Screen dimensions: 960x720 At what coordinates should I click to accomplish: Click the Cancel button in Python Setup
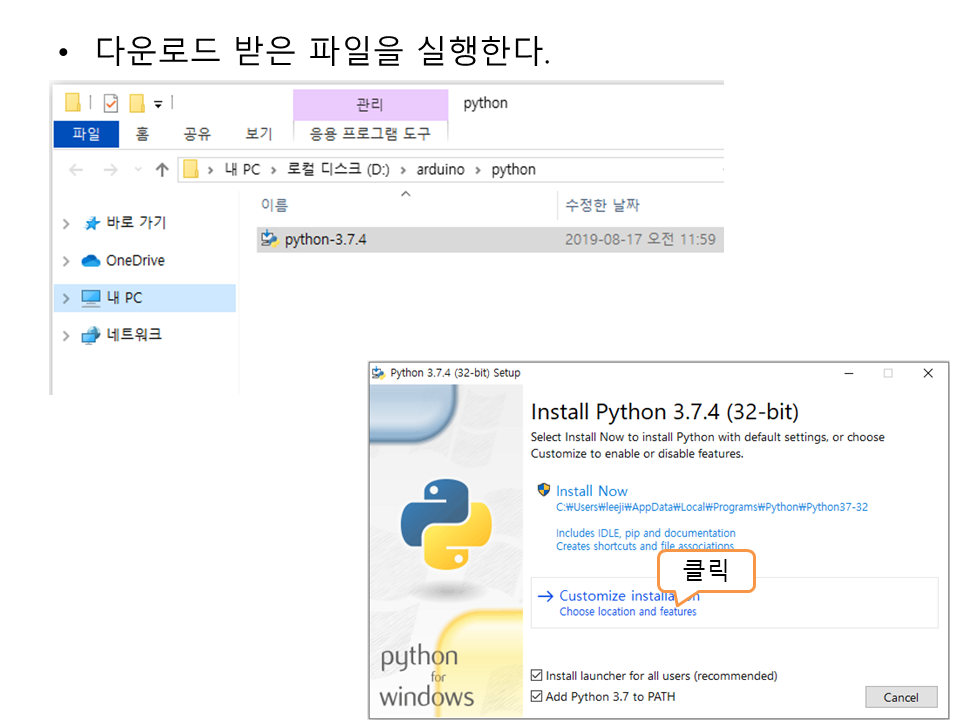click(x=900, y=697)
